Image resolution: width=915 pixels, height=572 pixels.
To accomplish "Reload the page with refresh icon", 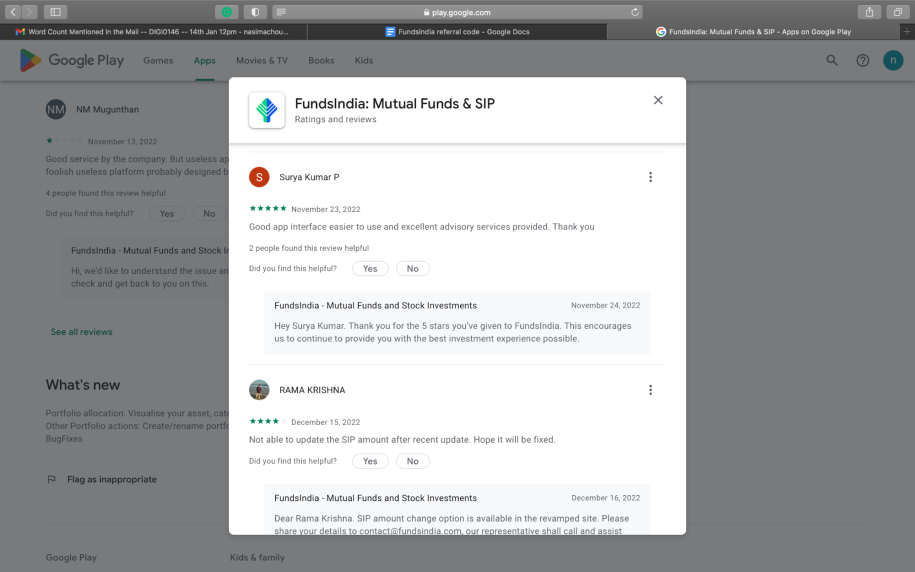I will [x=635, y=12].
